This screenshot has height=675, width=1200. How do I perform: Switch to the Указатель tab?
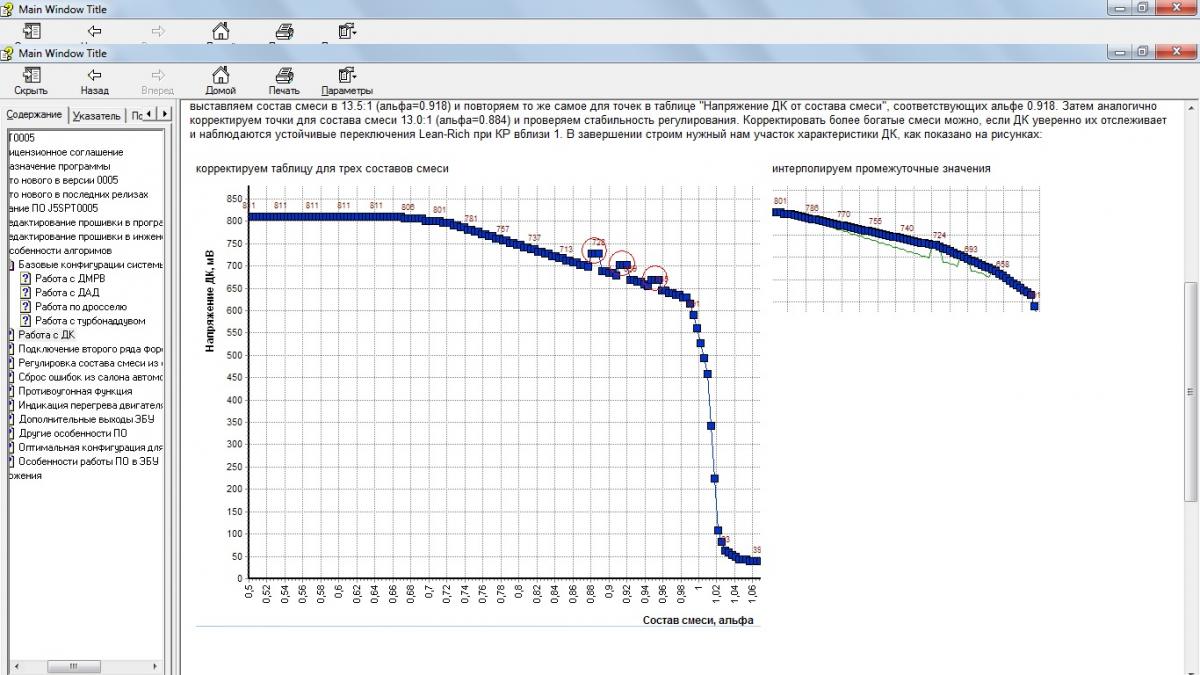97,116
